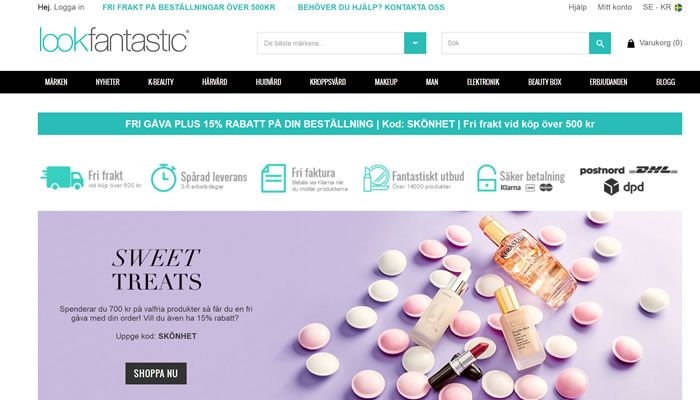The height and width of the screenshot is (400, 700).
Task: Open the SE - KR currency selector
Action: click(x=656, y=7)
